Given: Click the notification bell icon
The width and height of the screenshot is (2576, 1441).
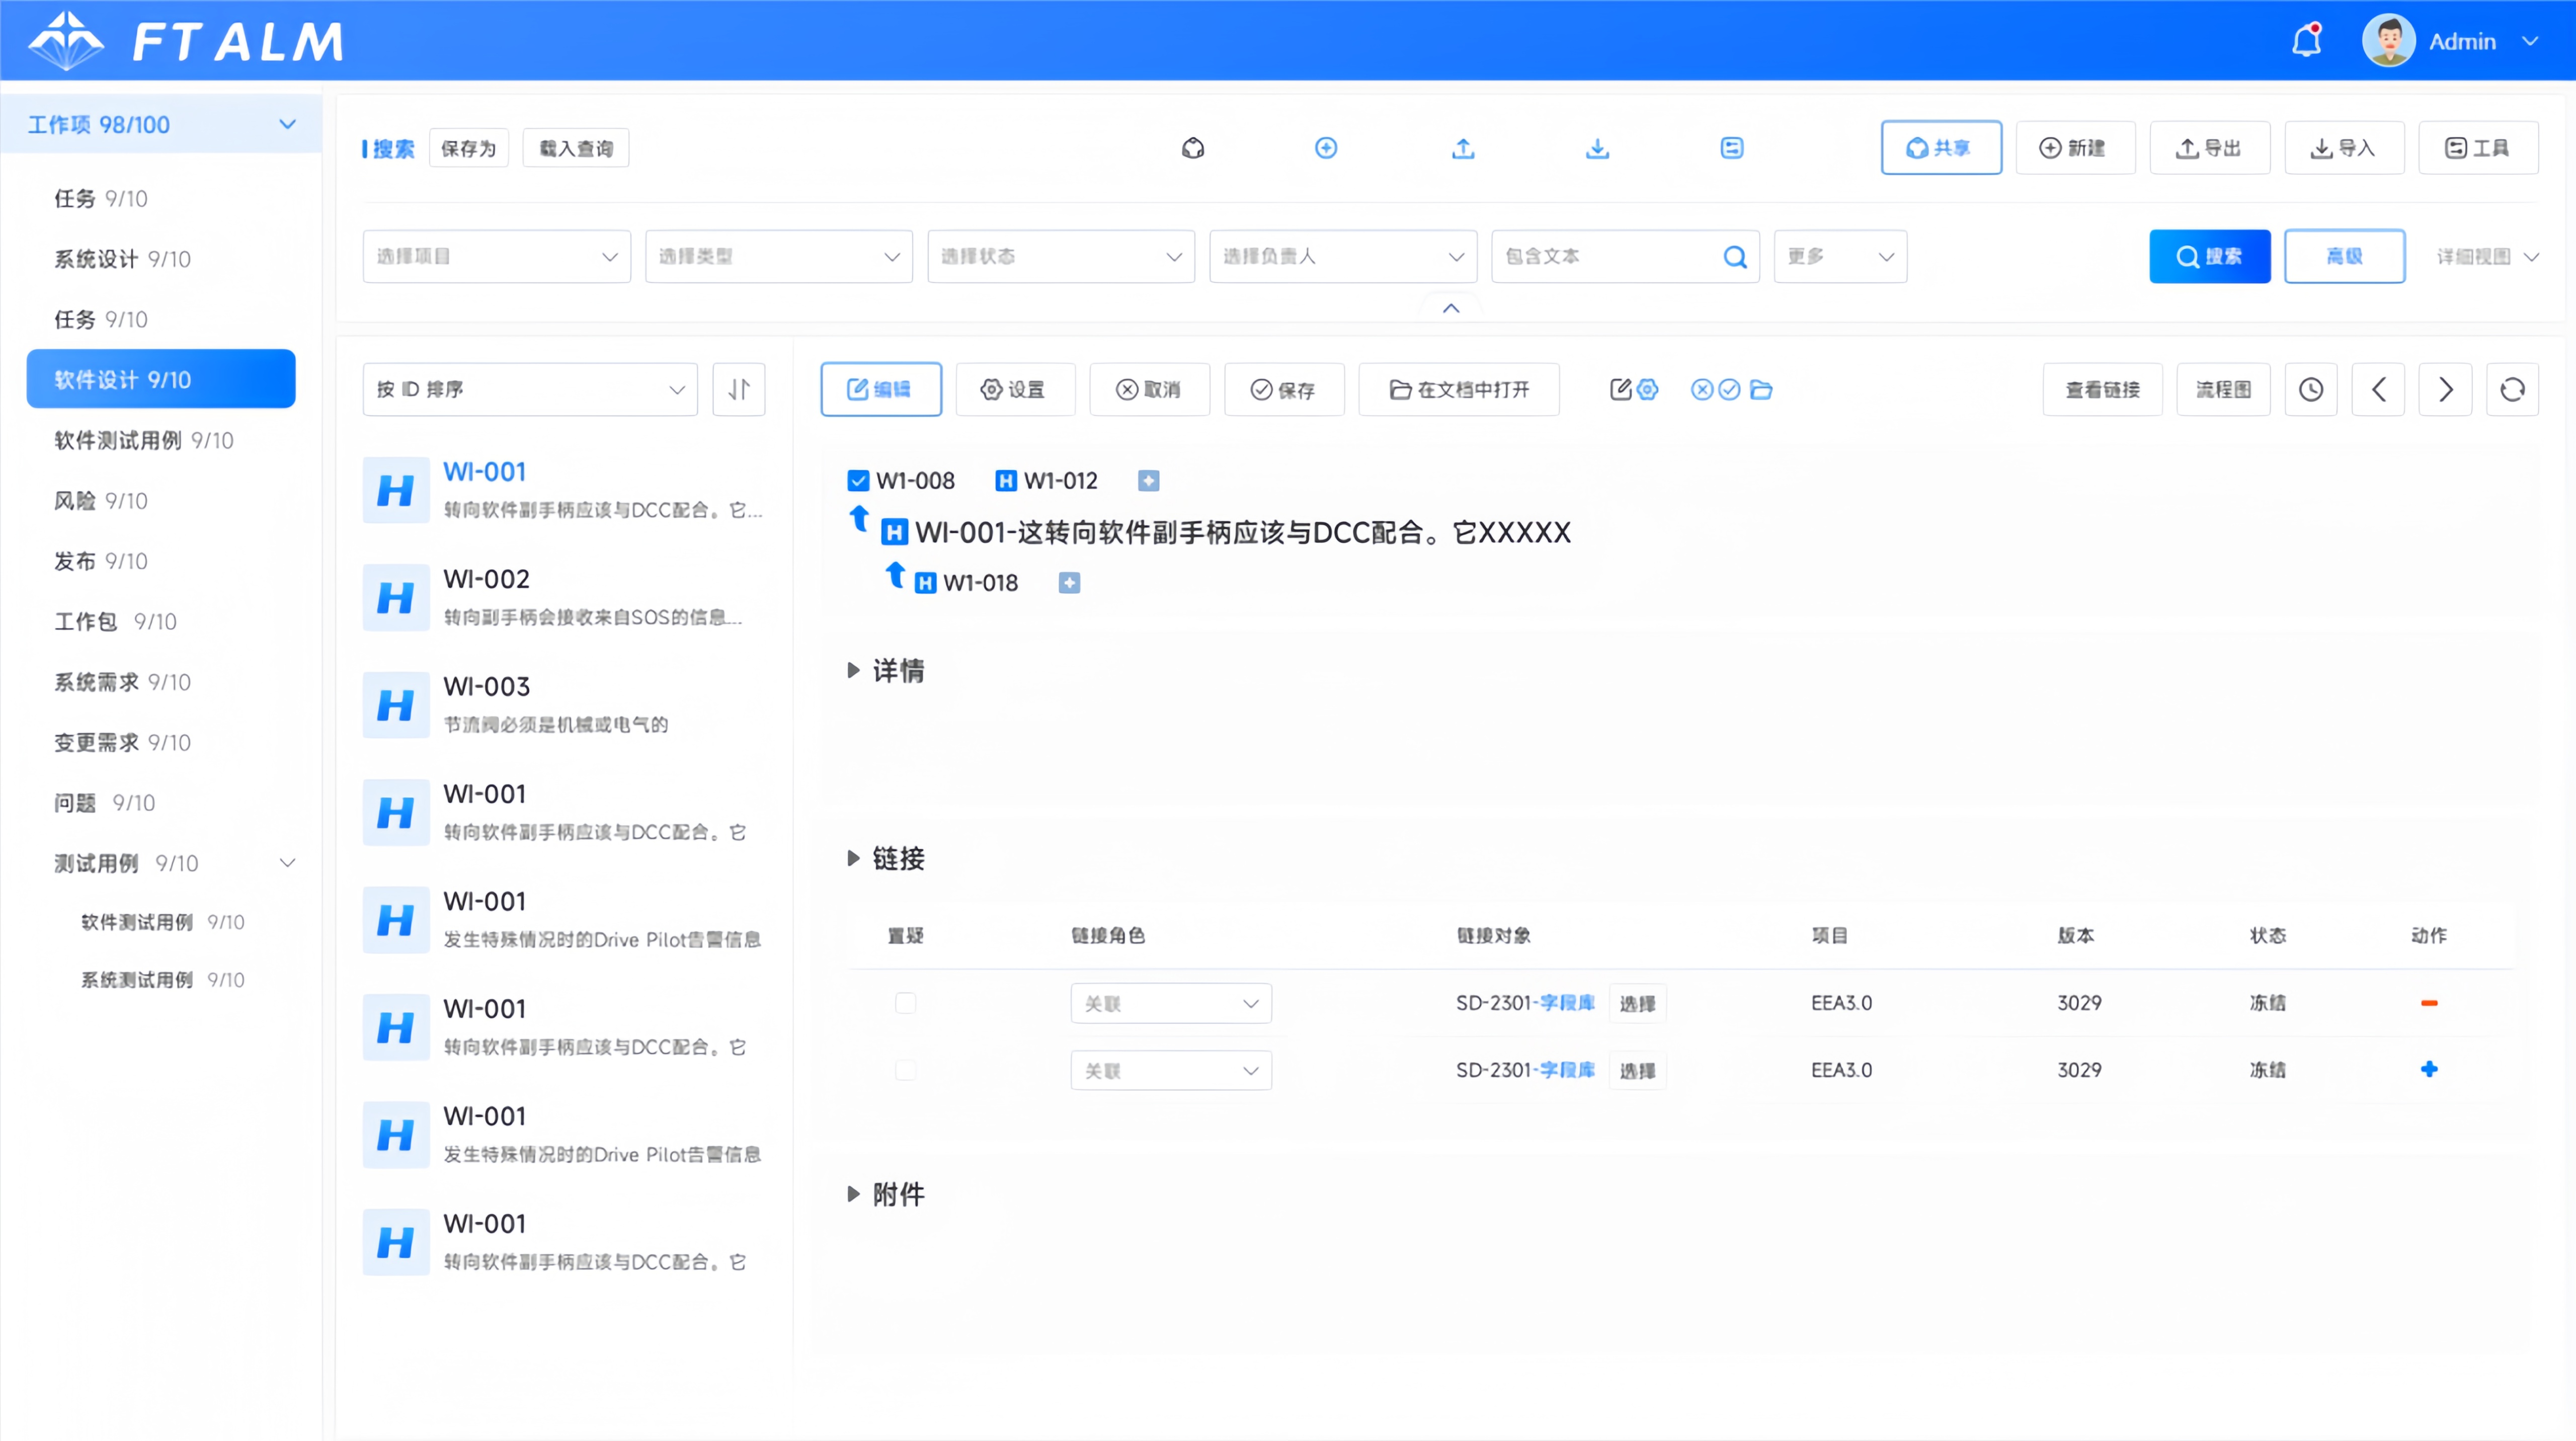Looking at the screenshot, I should click(2306, 41).
